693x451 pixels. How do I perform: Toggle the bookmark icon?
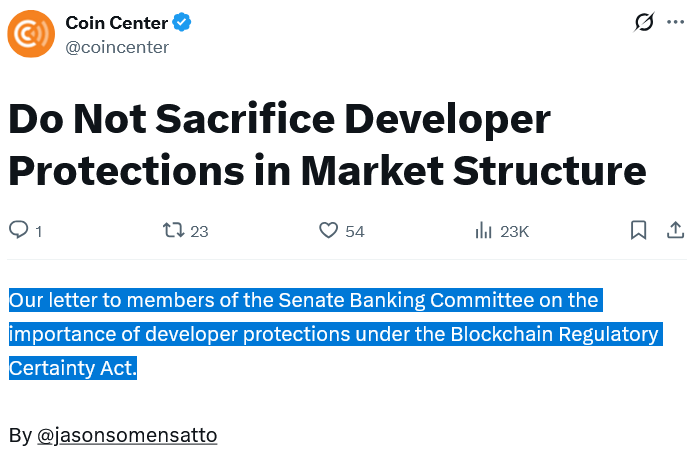pos(638,231)
